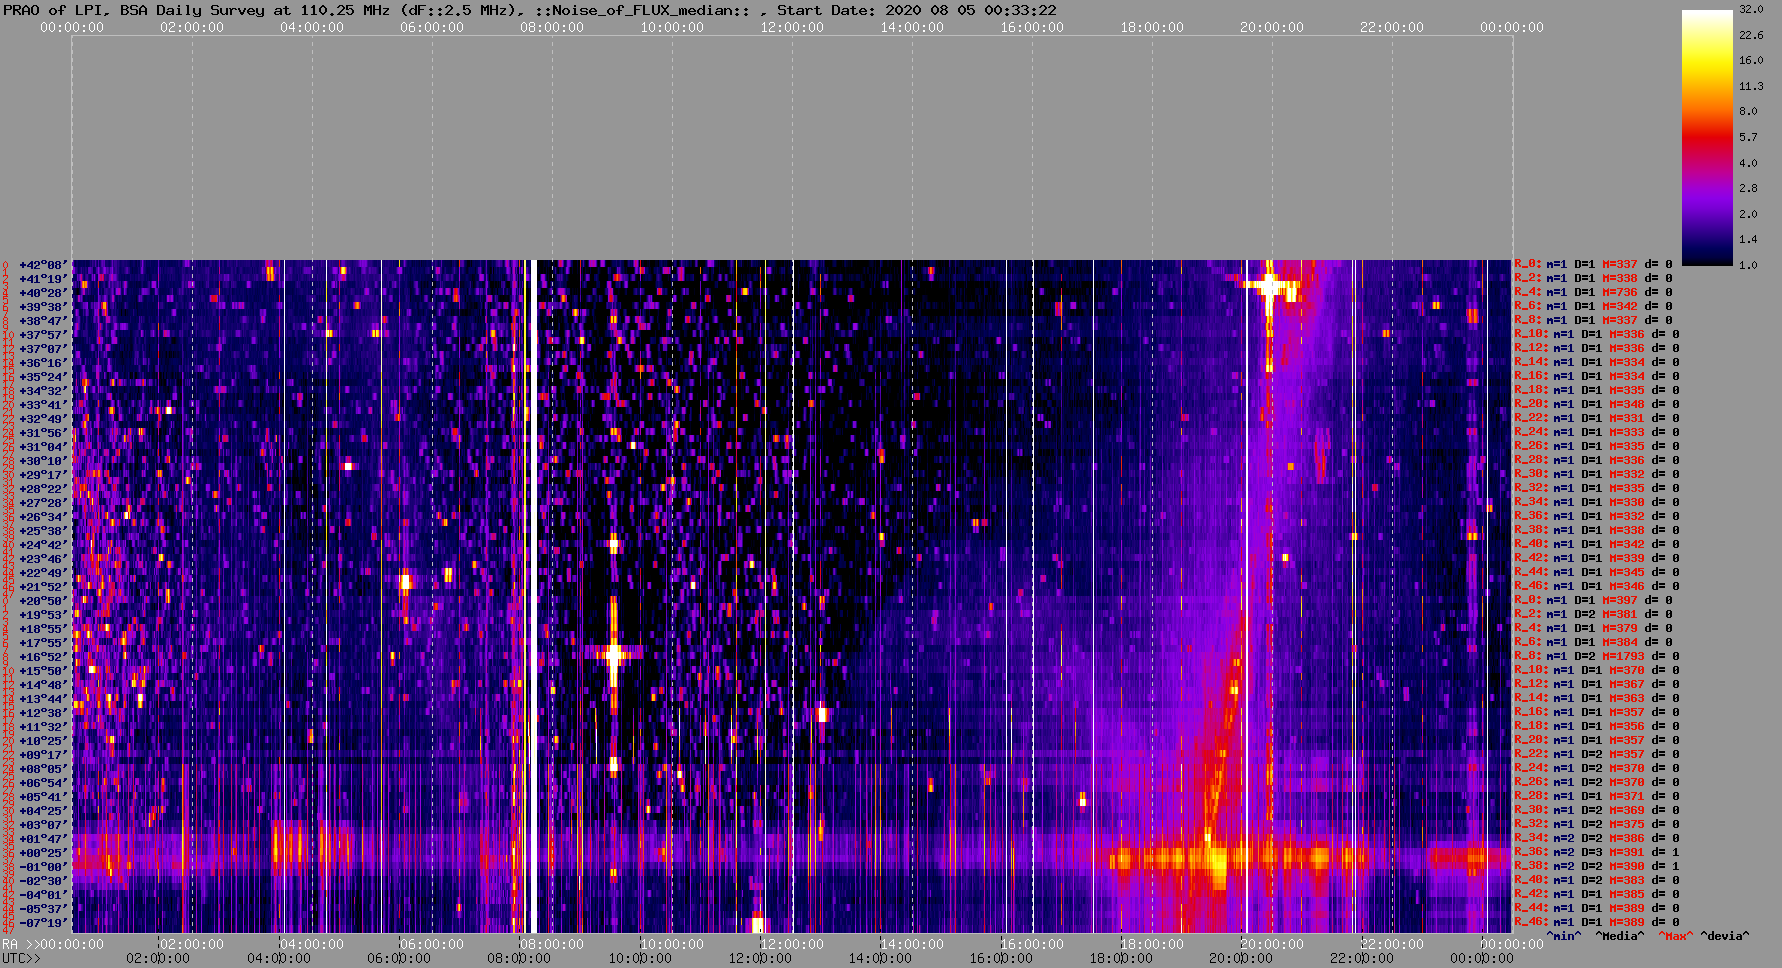Select the 16.0 value on the color scale

(1751, 60)
